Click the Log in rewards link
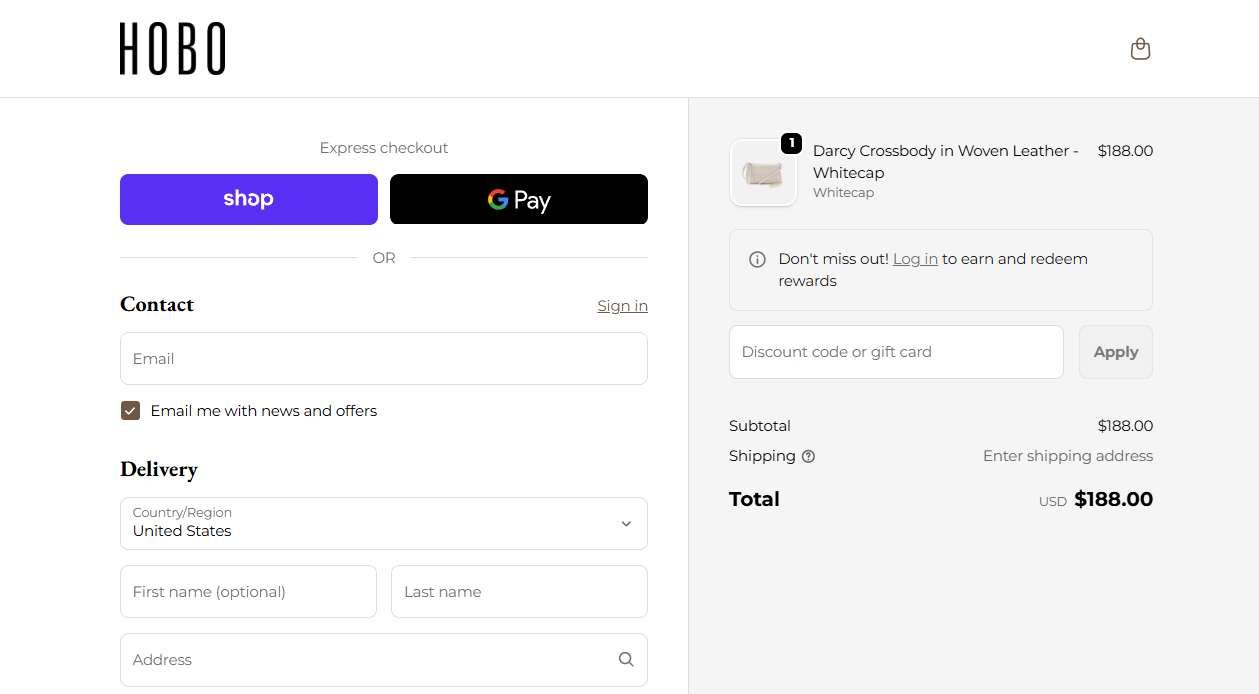This screenshot has height=694, width=1259. click(x=915, y=259)
